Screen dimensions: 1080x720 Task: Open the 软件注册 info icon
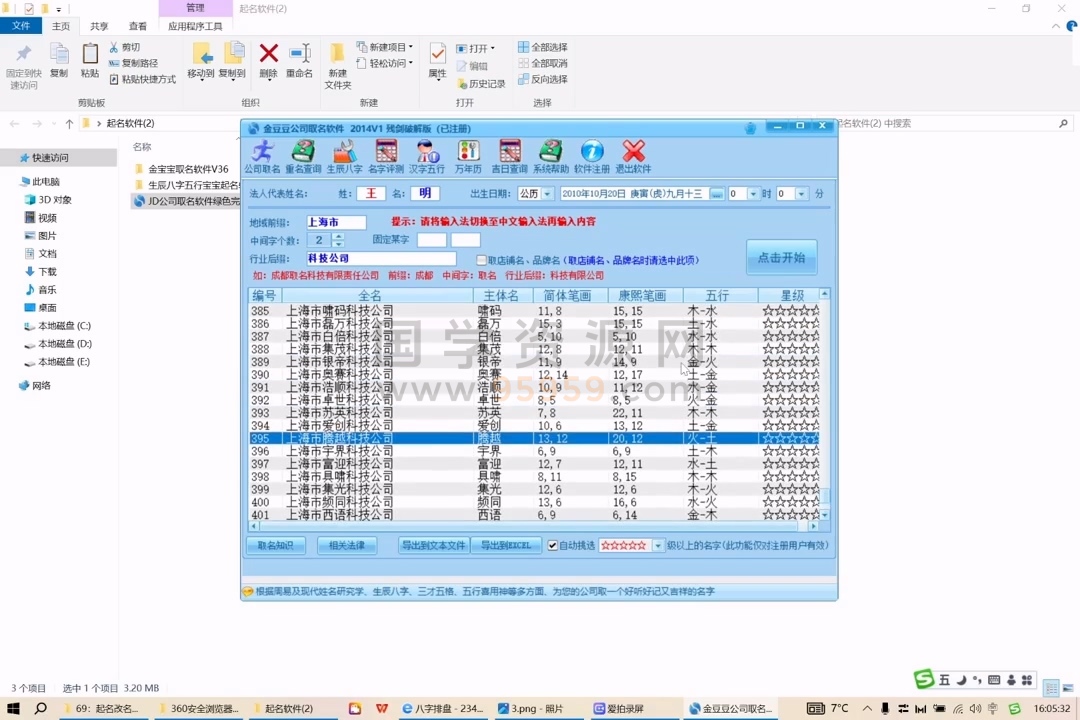coord(592,156)
